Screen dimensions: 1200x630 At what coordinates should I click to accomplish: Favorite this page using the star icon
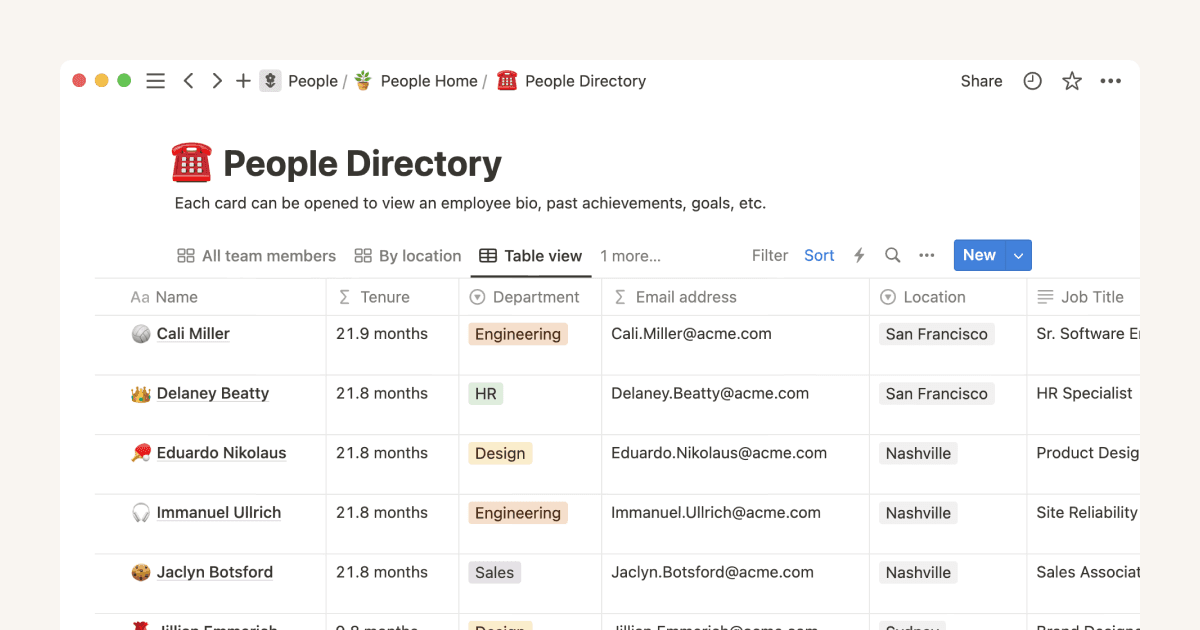(x=1071, y=81)
